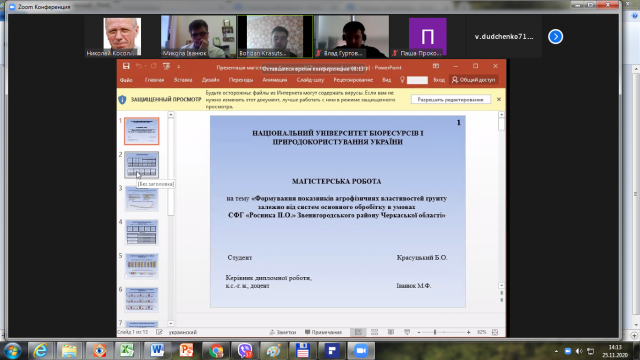
Task: Click the slide panel scroll-up arrow
Action: click(x=171, y=115)
